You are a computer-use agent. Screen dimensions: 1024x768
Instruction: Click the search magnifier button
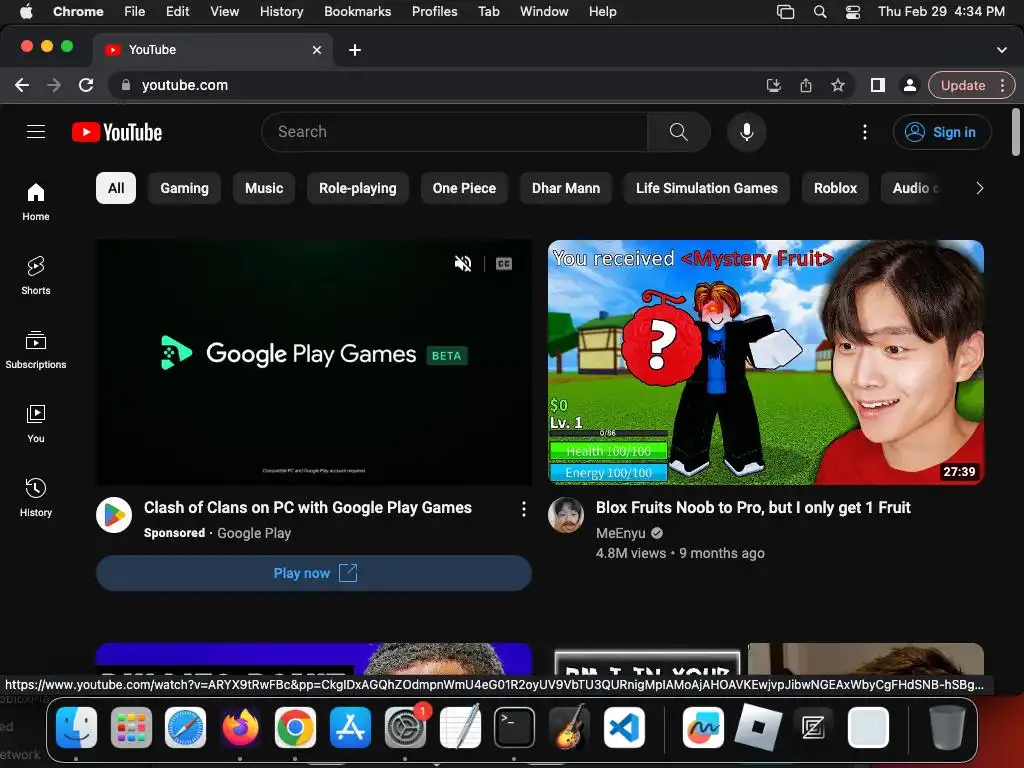pyautogui.click(x=679, y=132)
